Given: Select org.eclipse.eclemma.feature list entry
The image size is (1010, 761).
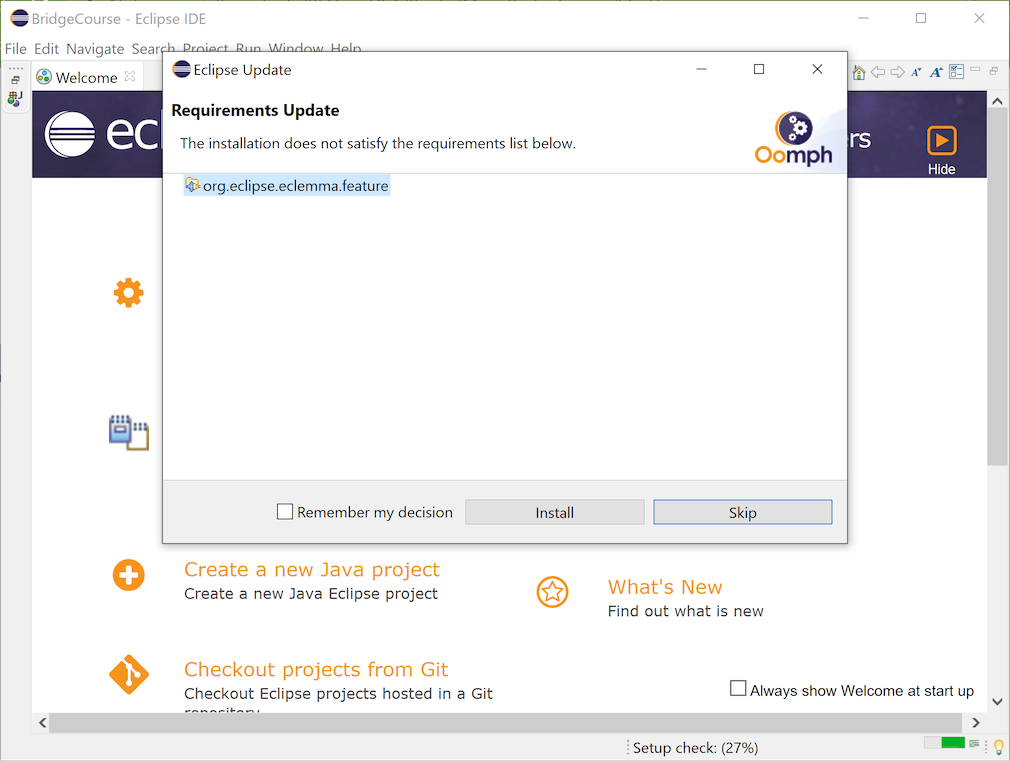Looking at the screenshot, I should tap(295, 185).
